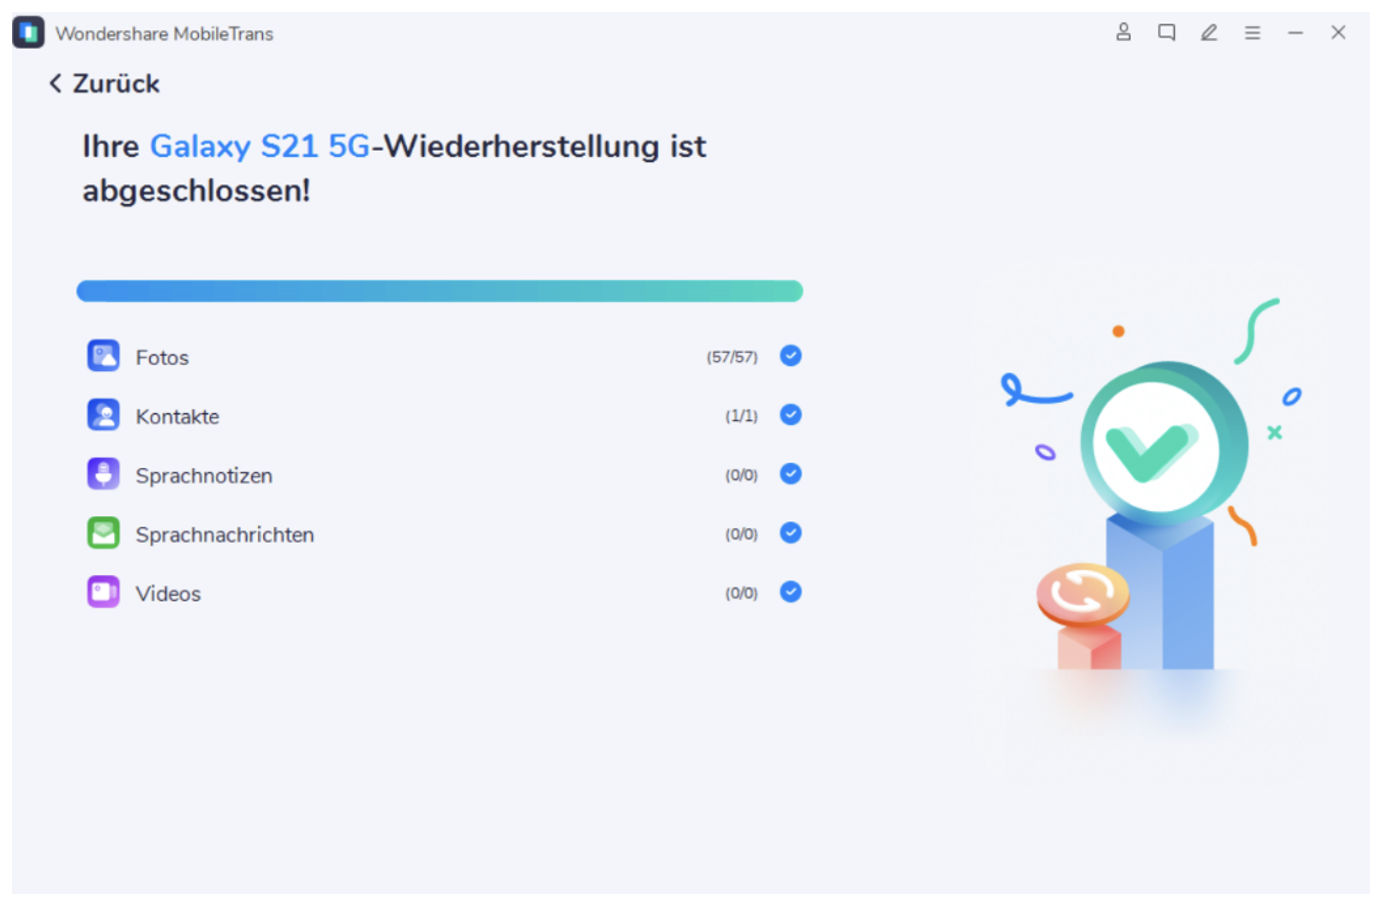Viewport: 1392px width, 906px height.
Task: Select the Sprachnachrichten row label
Action: [x=225, y=535]
